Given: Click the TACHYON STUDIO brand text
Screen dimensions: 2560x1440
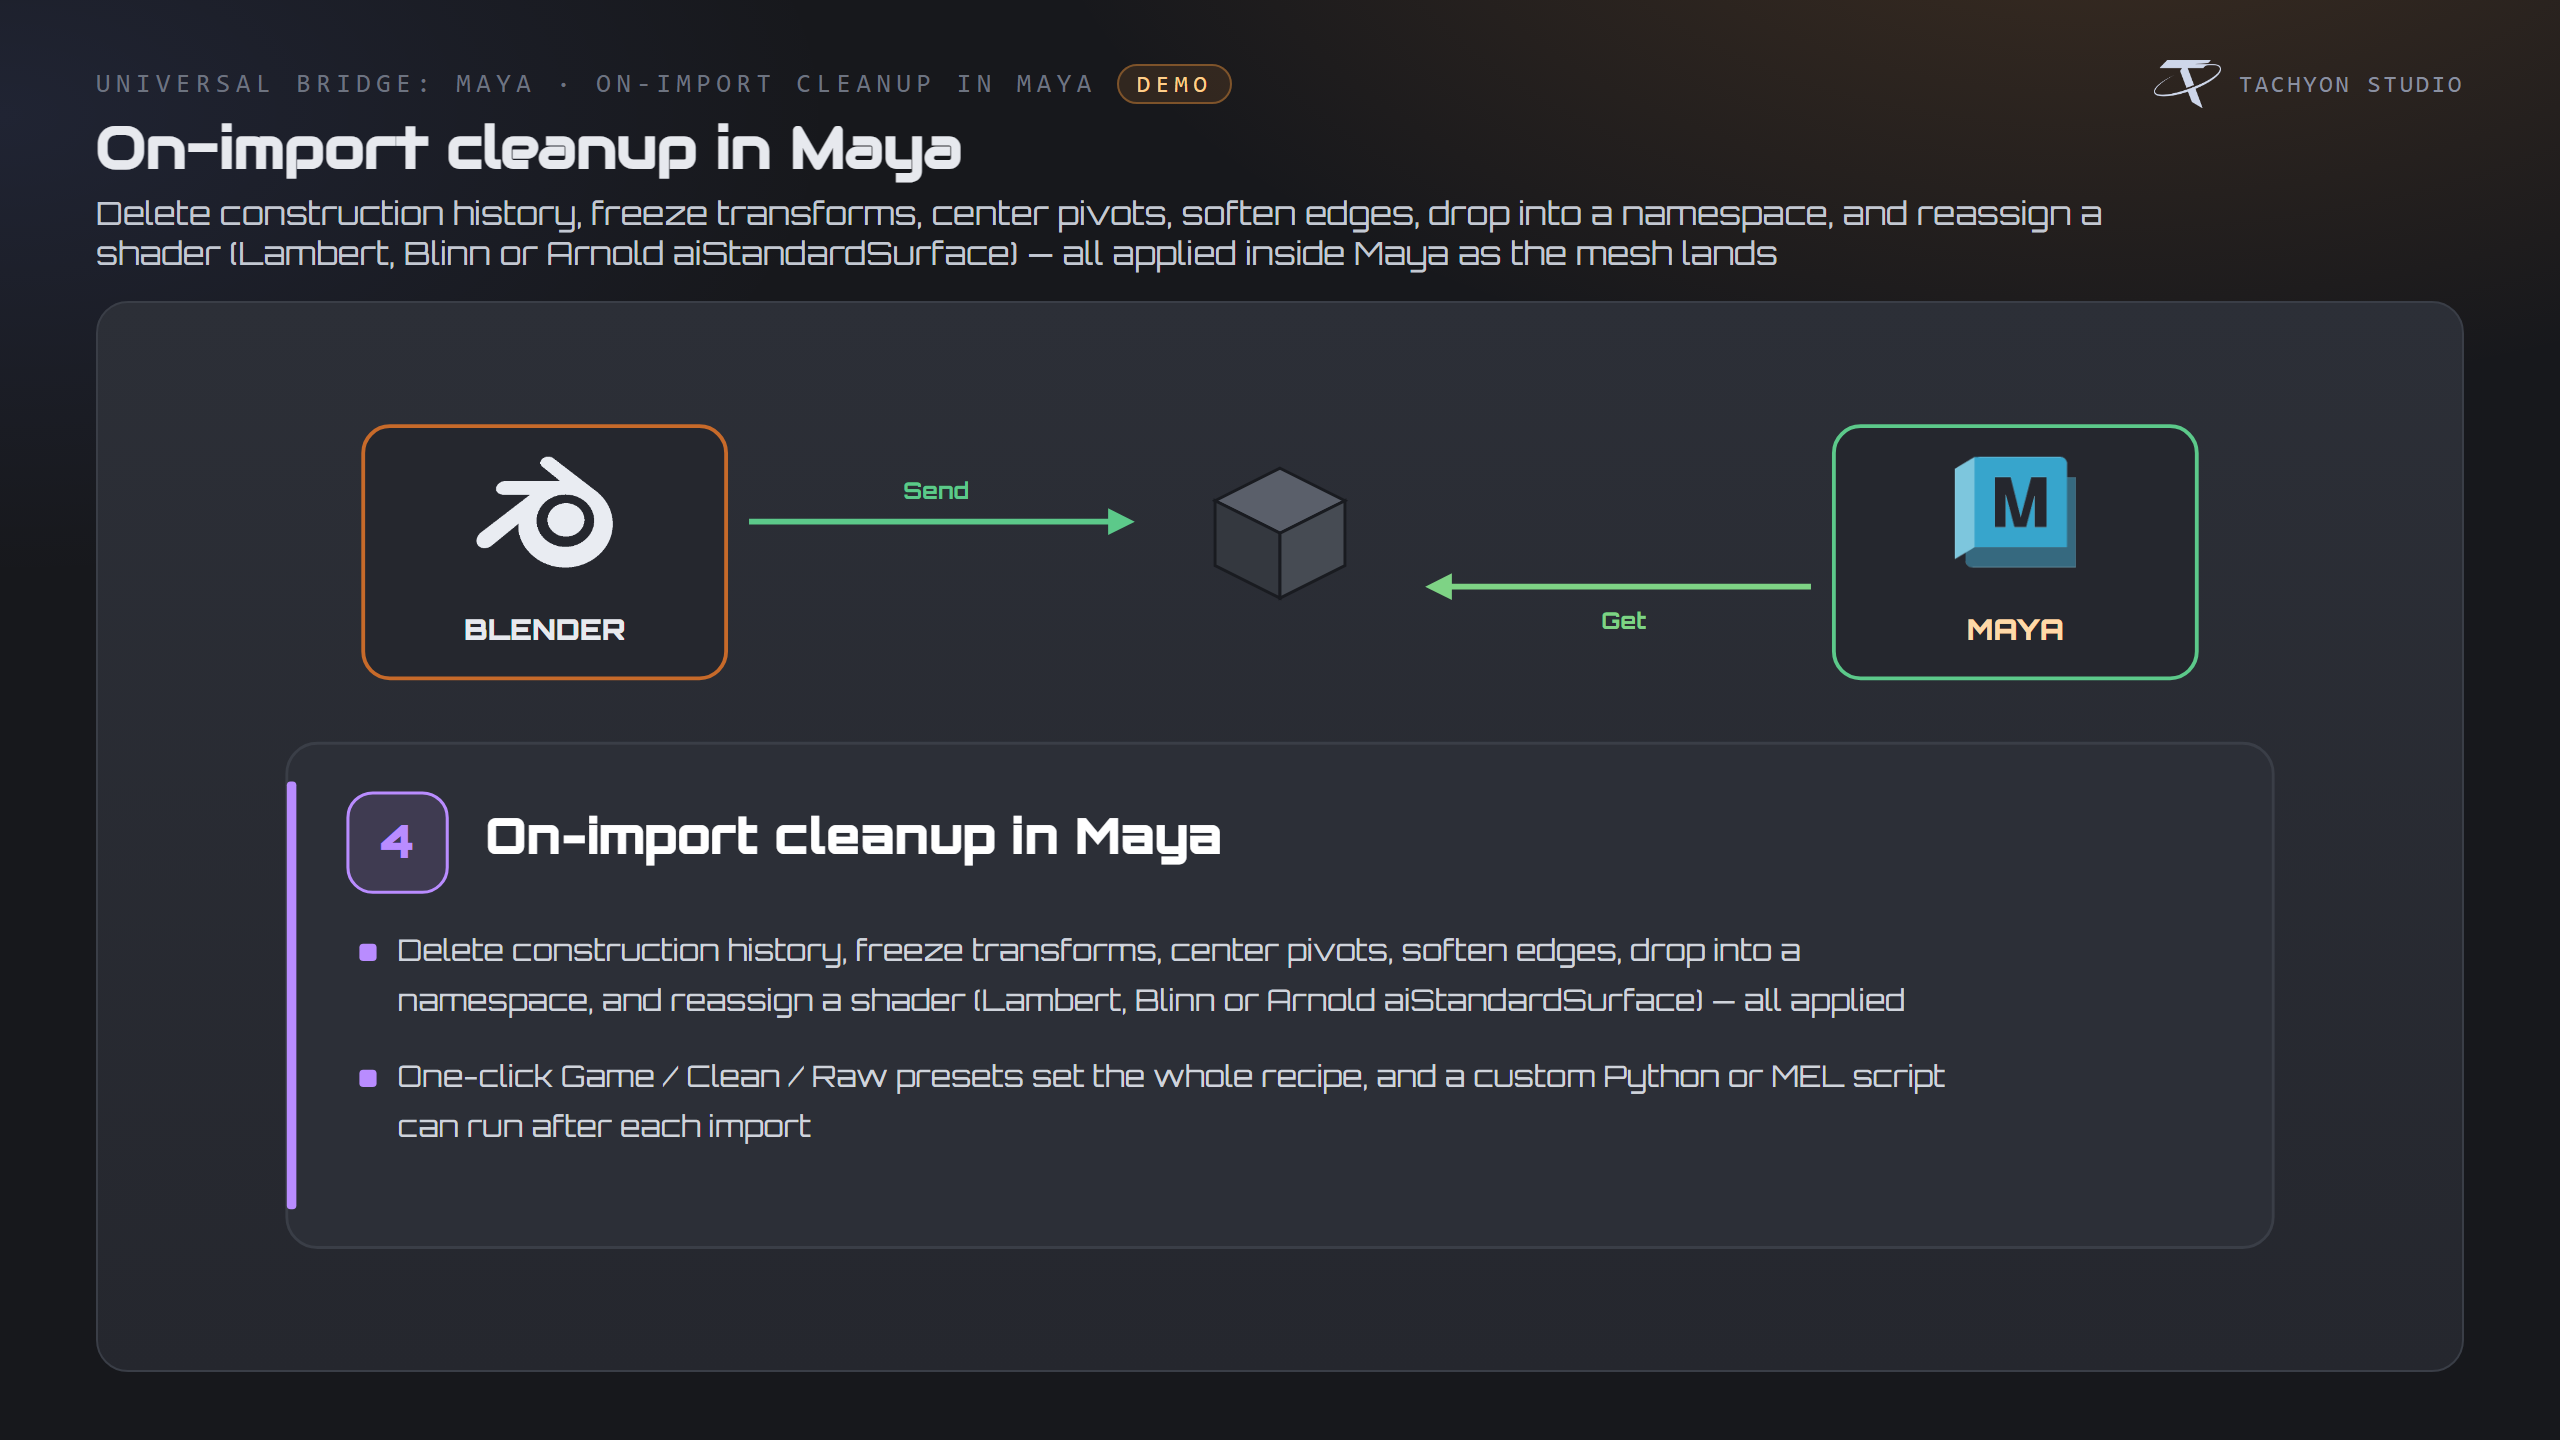Looking at the screenshot, I should pos(2351,84).
